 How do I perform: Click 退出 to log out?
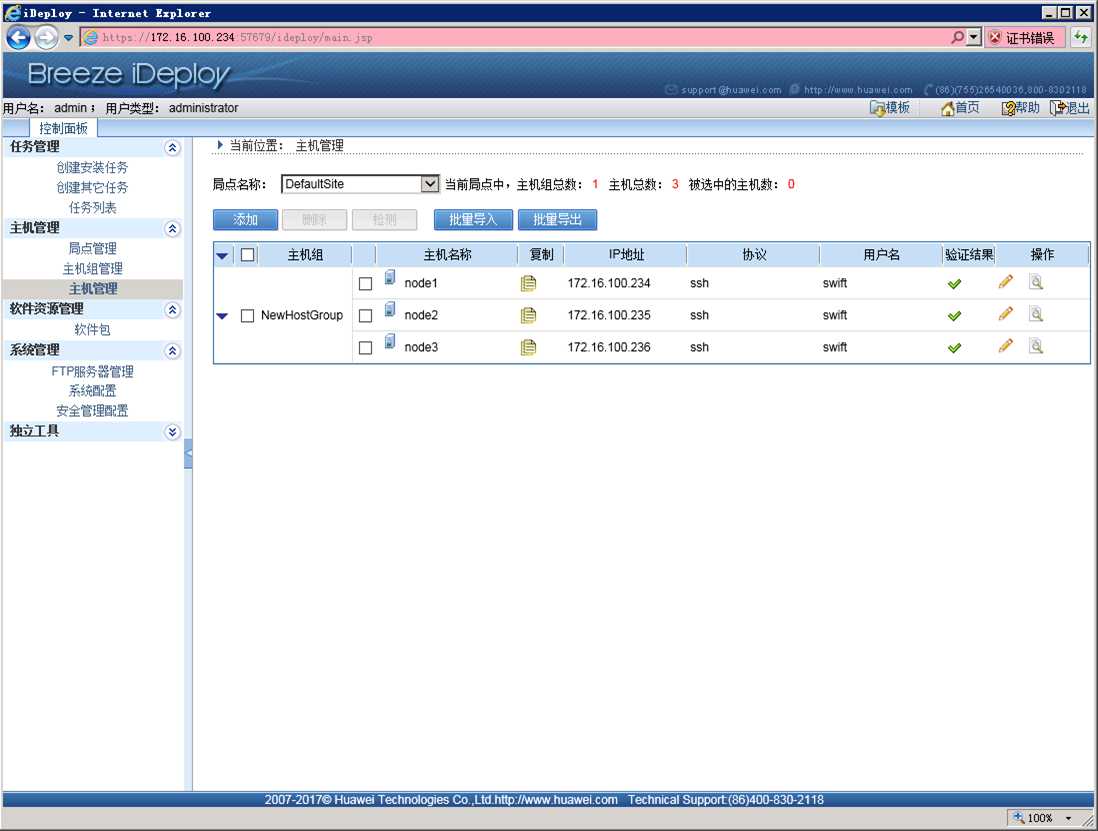[1070, 108]
